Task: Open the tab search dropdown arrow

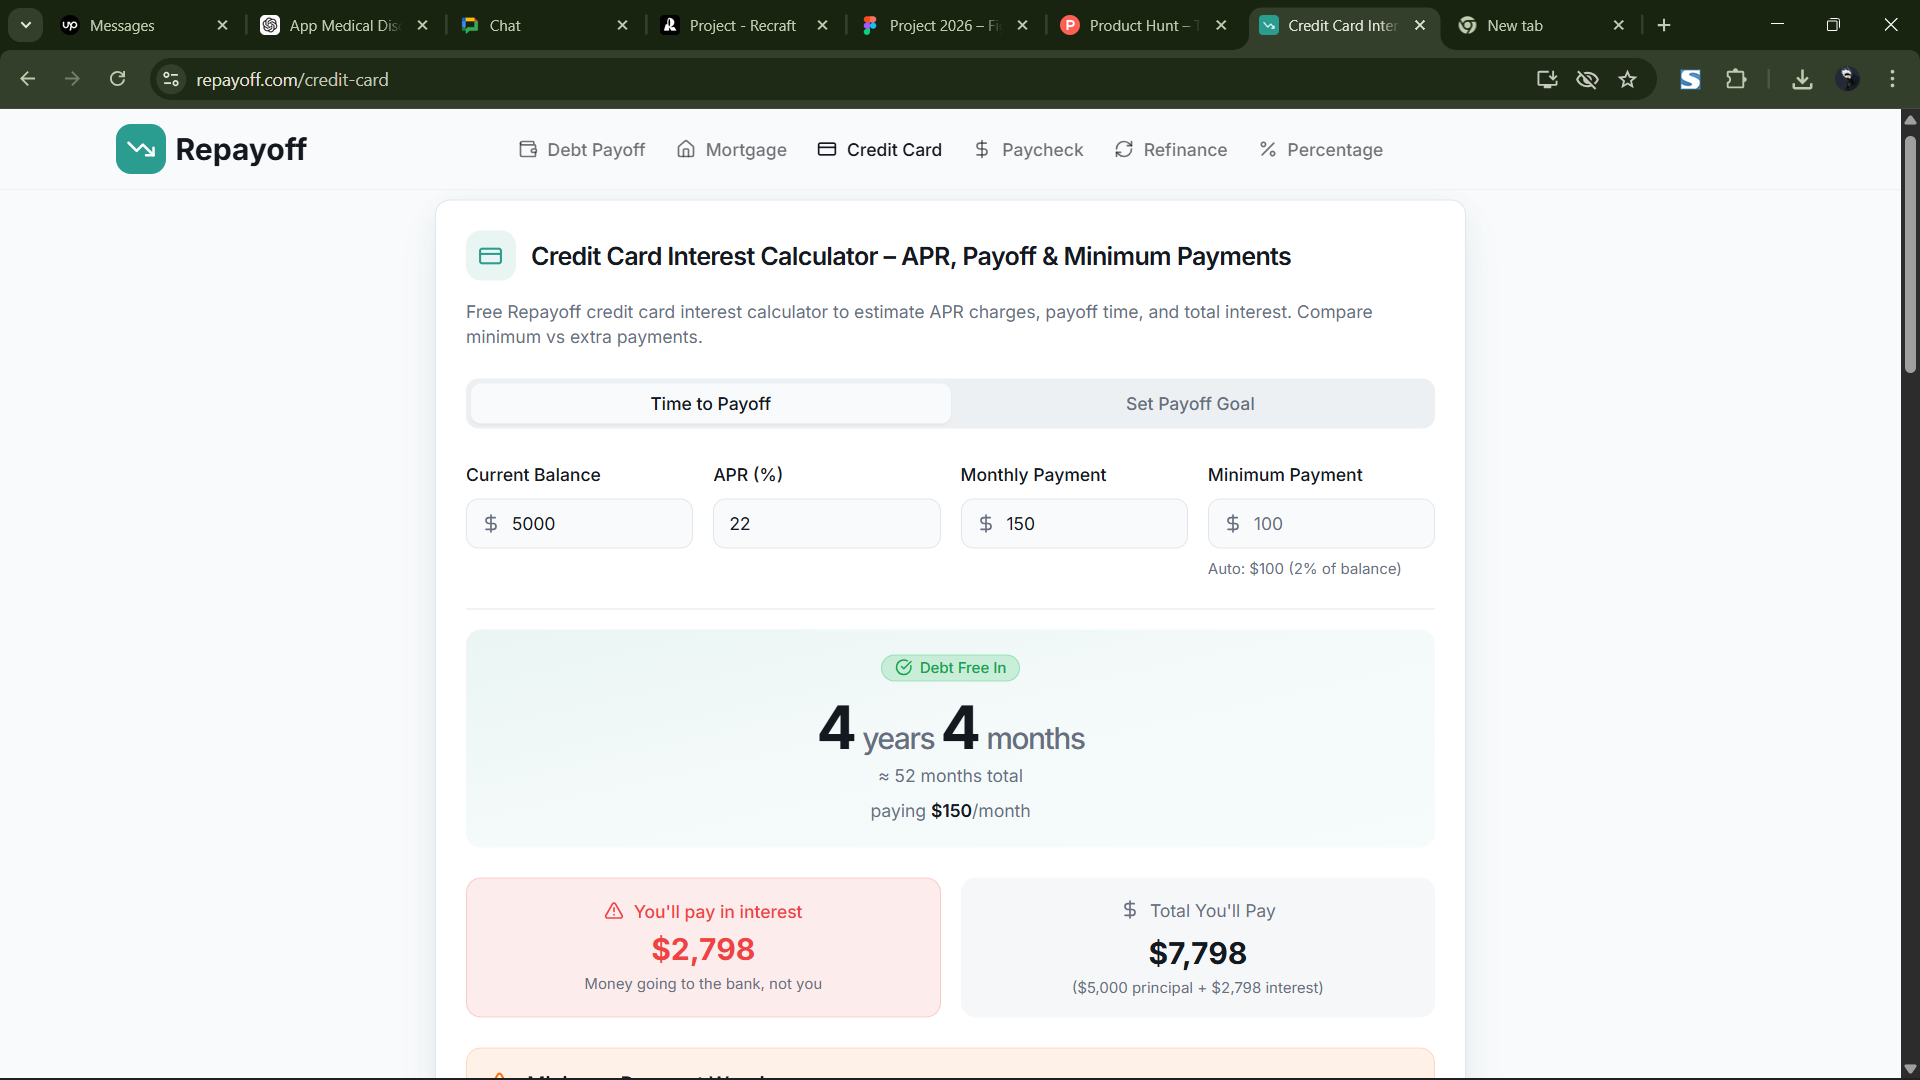Action: click(x=26, y=25)
